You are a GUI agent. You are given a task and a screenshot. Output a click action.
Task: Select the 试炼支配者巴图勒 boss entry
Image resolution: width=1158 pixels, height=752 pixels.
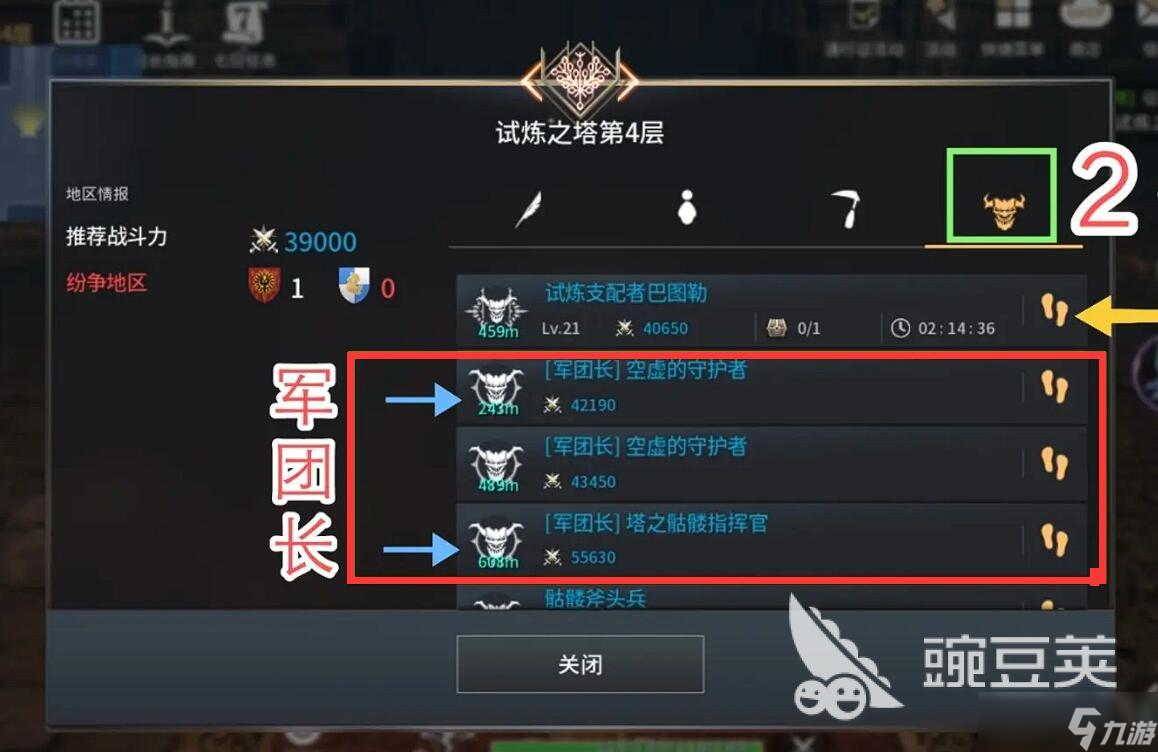pyautogui.click(x=771, y=310)
